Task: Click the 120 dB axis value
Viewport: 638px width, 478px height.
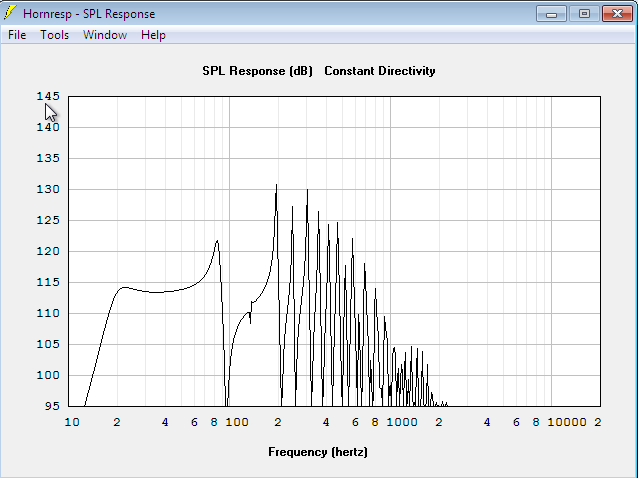Action: click(48, 251)
